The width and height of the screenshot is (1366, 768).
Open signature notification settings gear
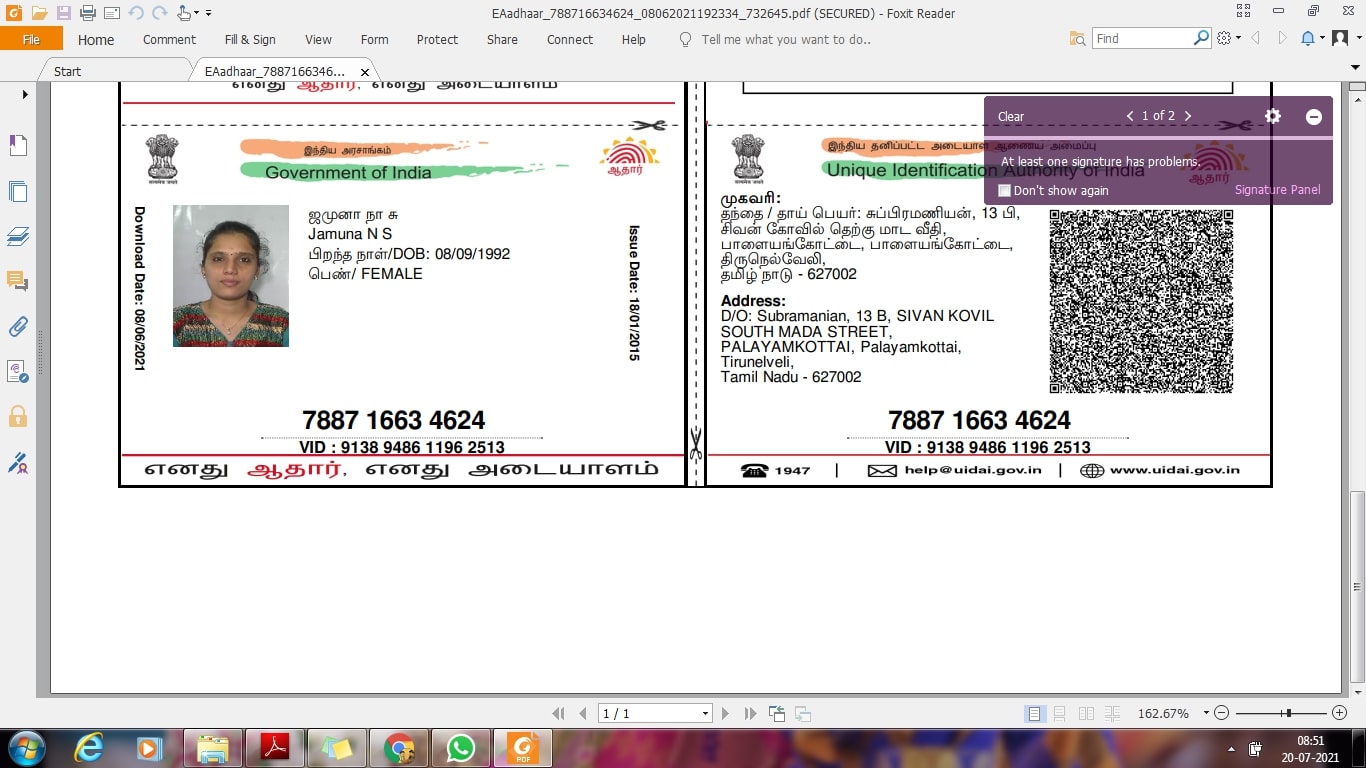(x=1272, y=116)
